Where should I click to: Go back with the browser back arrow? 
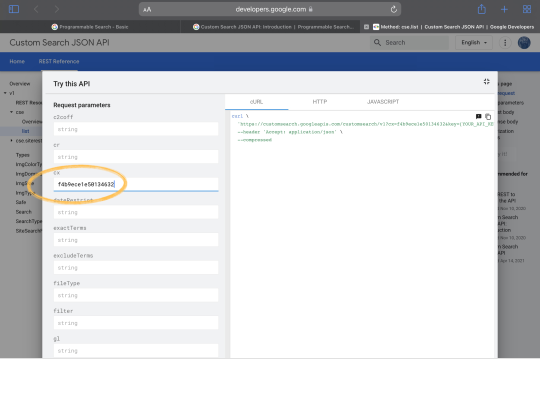36,9
